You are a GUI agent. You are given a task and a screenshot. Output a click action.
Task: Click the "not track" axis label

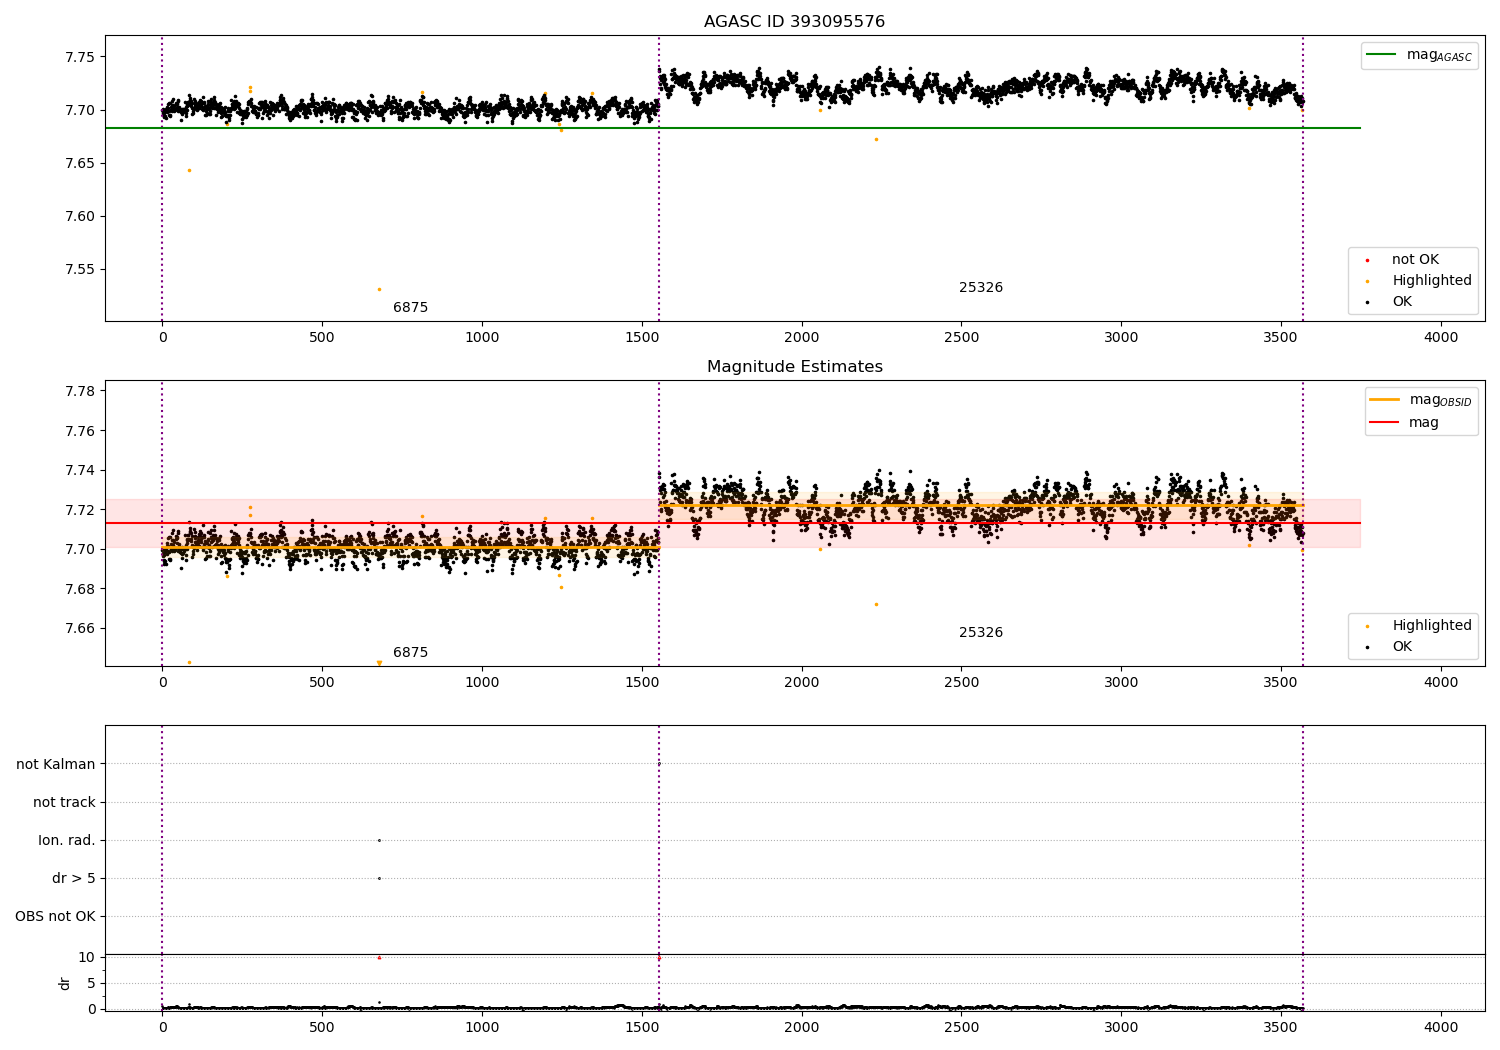click(x=64, y=803)
